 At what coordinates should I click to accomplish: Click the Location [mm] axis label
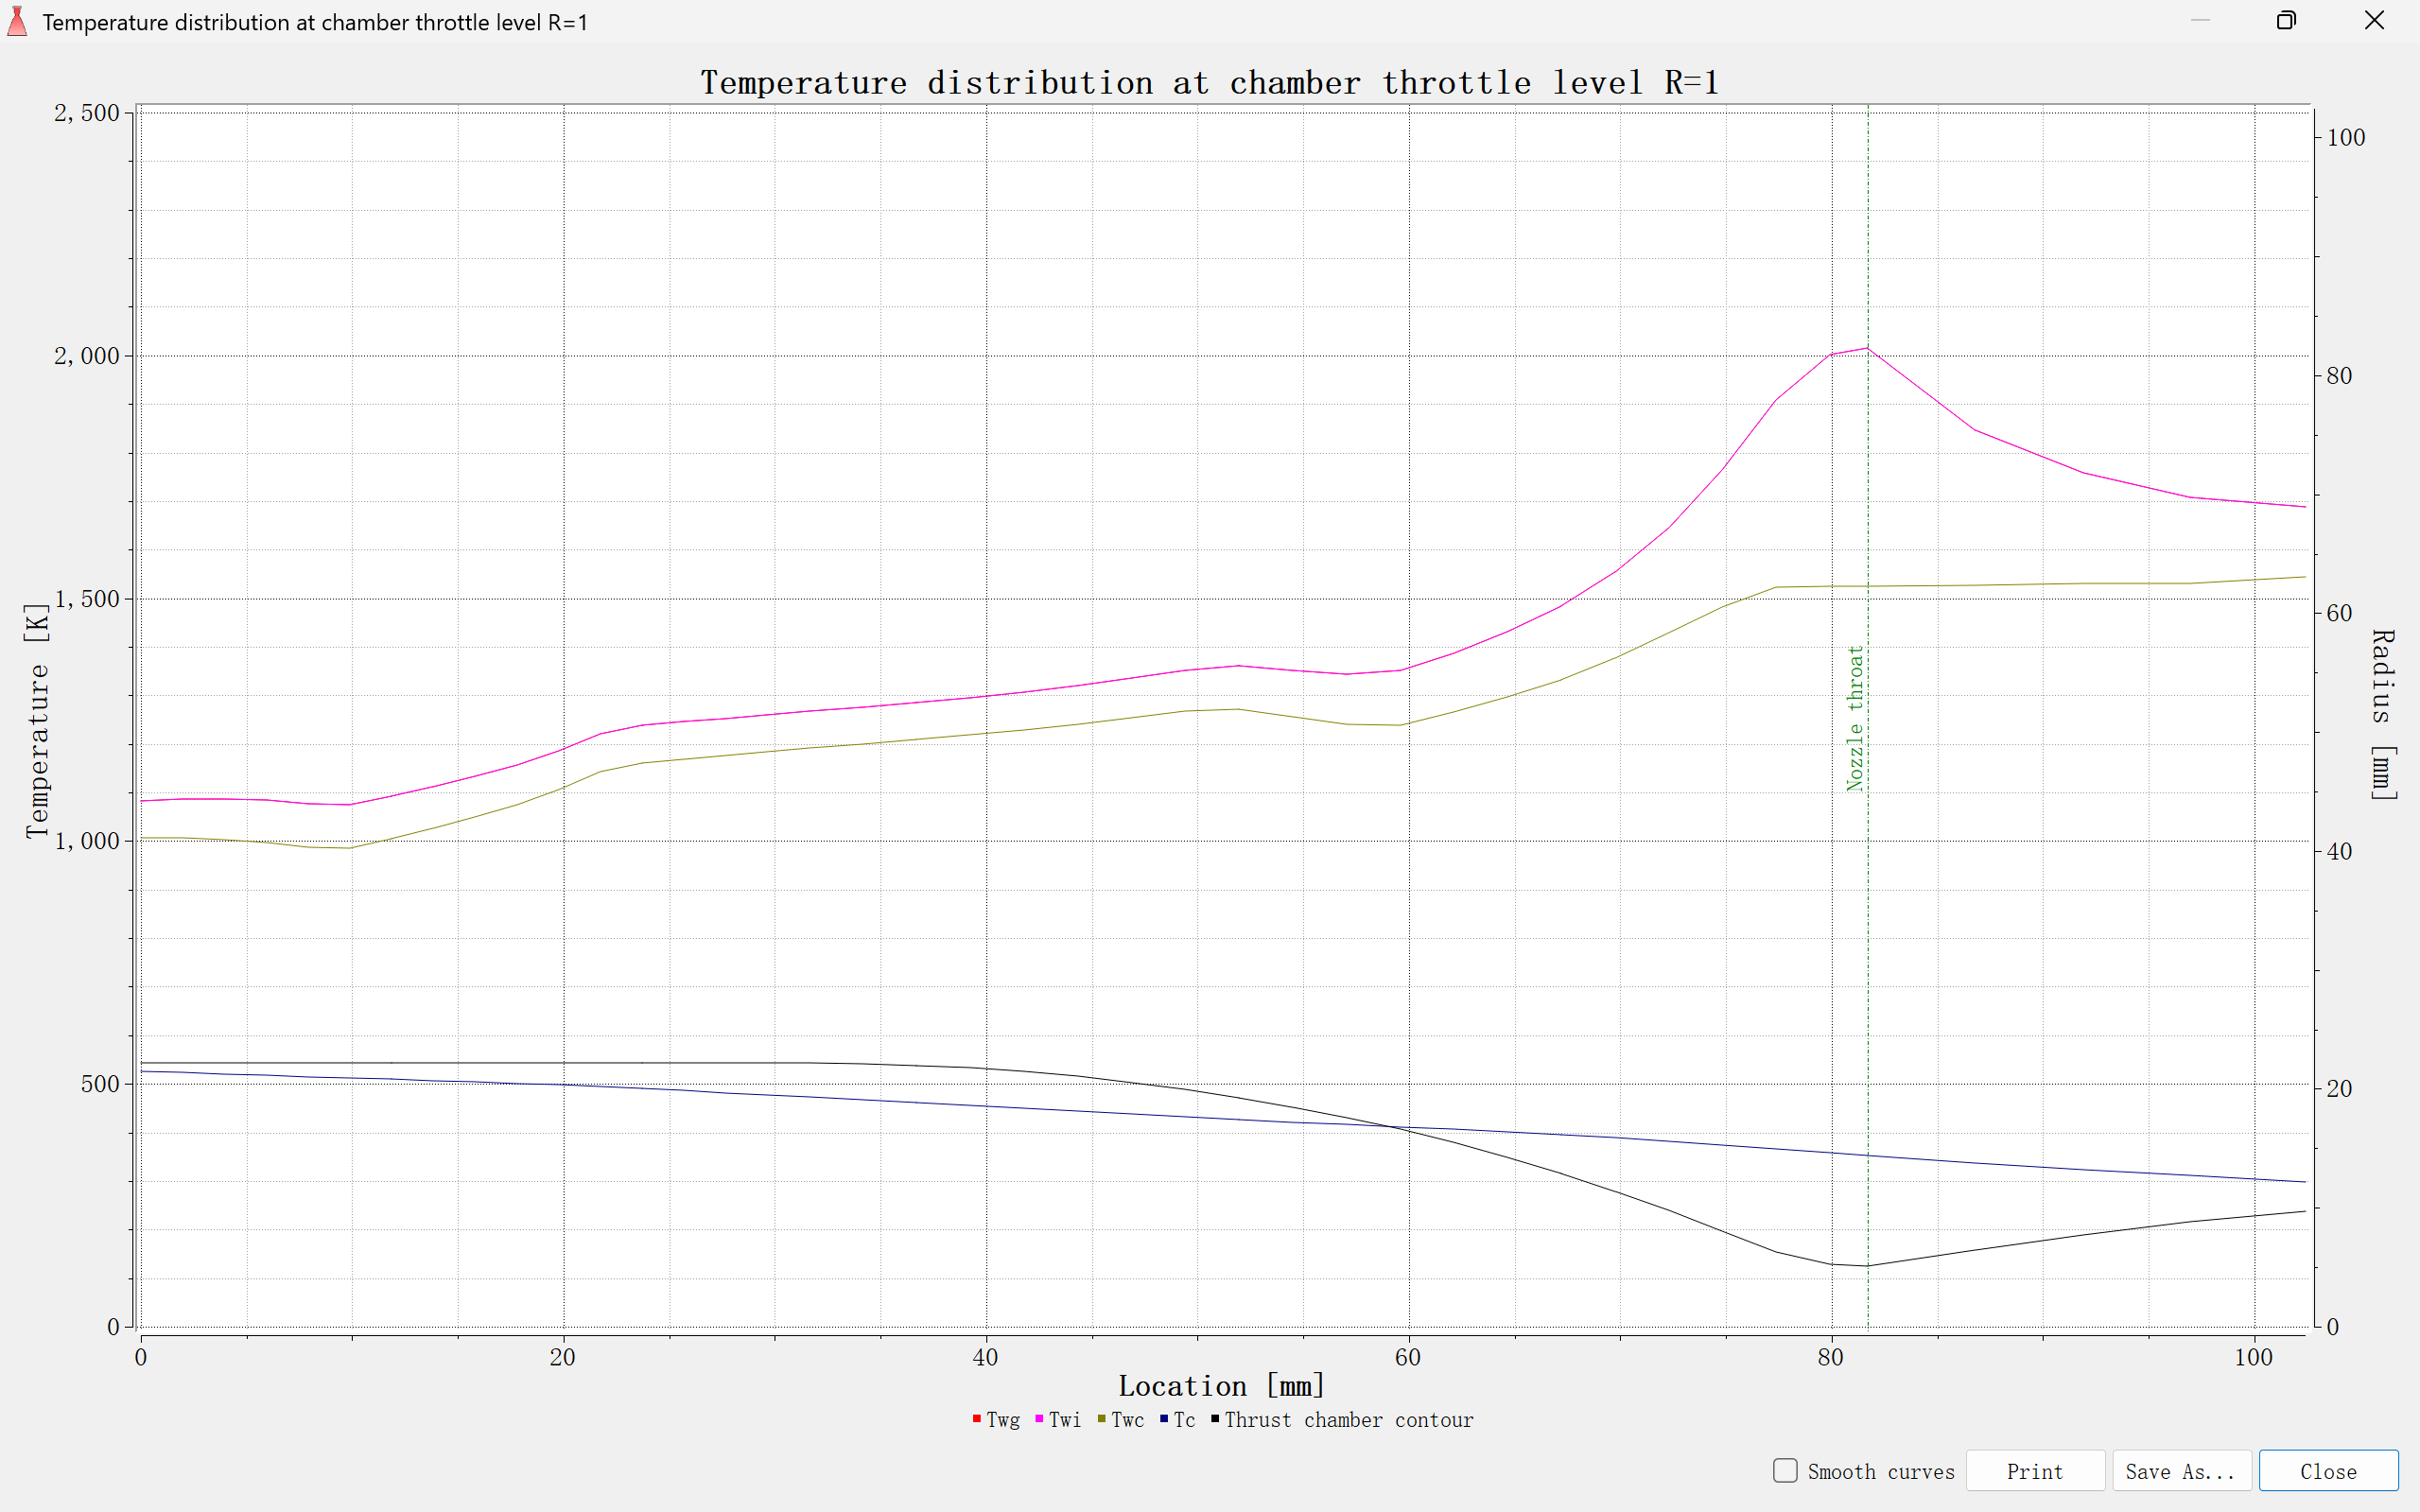click(x=1220, y=1385)
